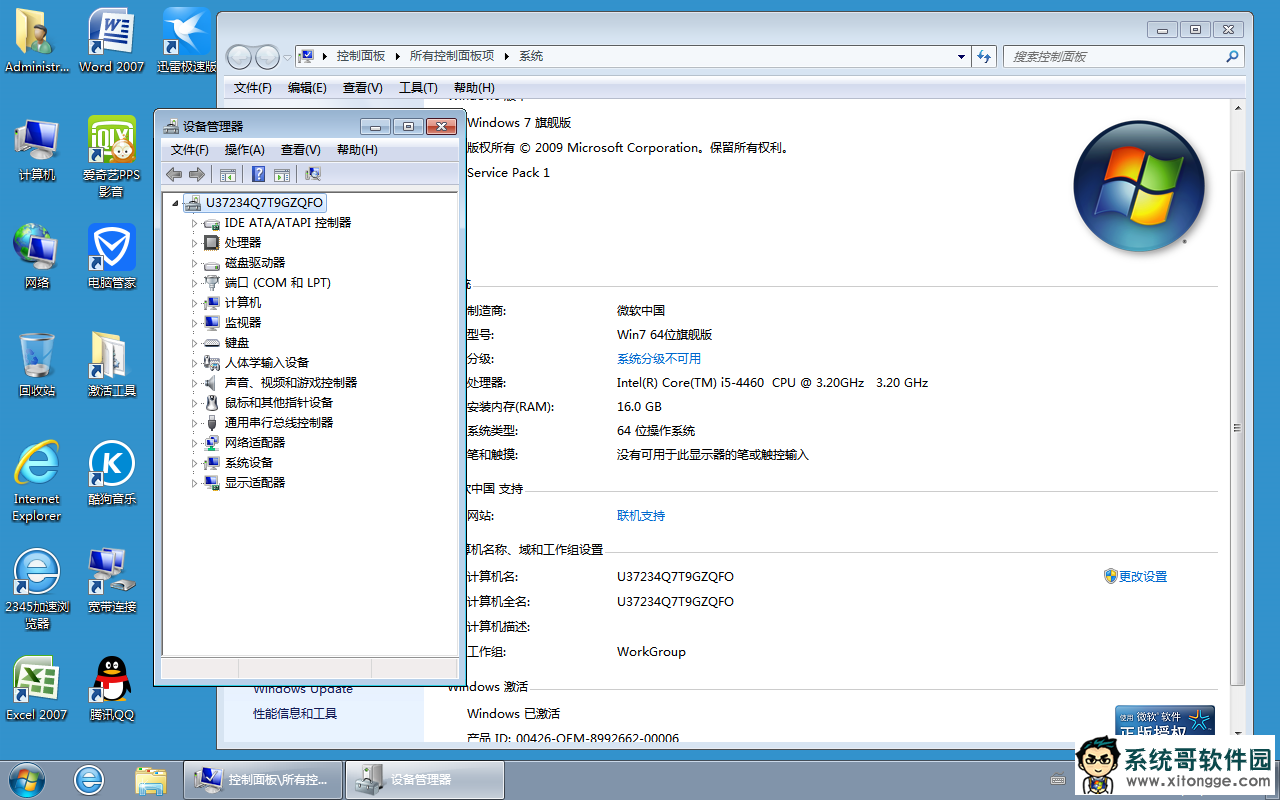The width and height of the screenshot is (1280, 800).
Task: Click the 系统分级不可用 link
Action: [659, 359]
